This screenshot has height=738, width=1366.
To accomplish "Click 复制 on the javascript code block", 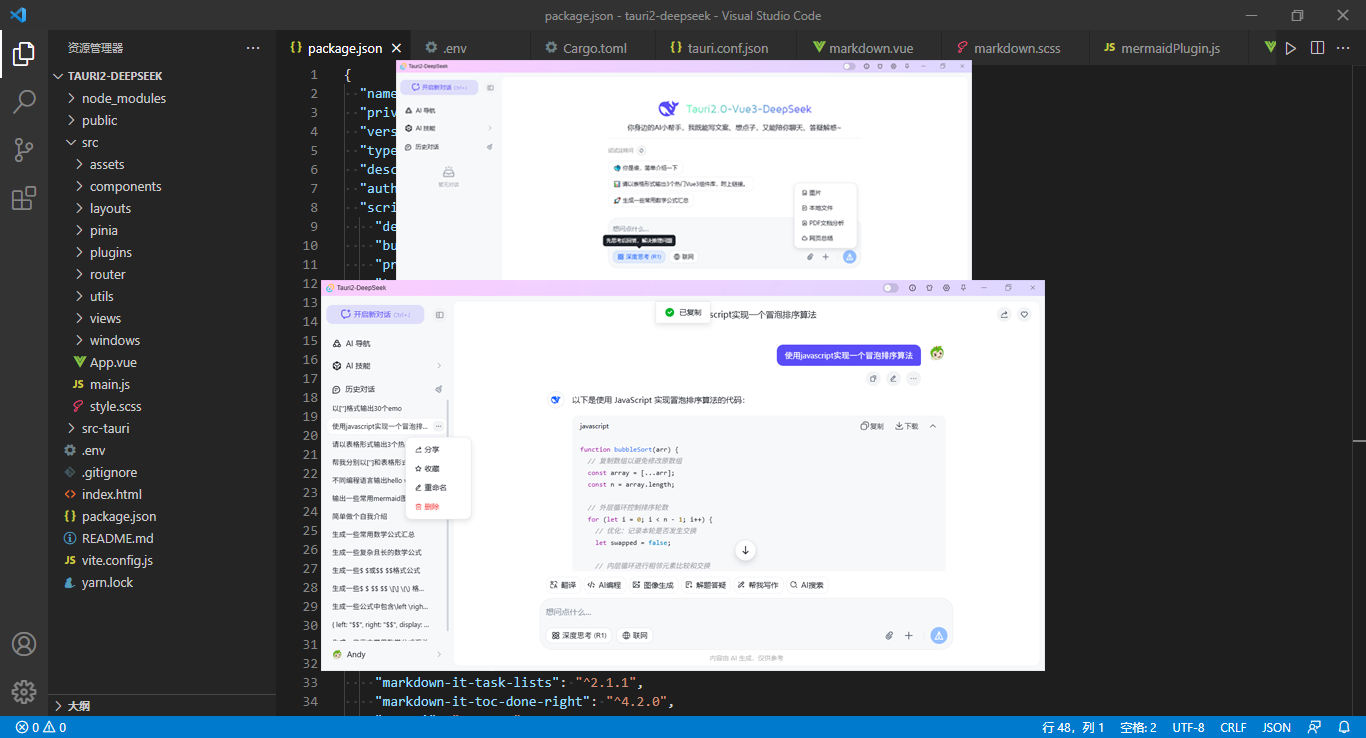I will pyautogui.click(x=872, y=426).
